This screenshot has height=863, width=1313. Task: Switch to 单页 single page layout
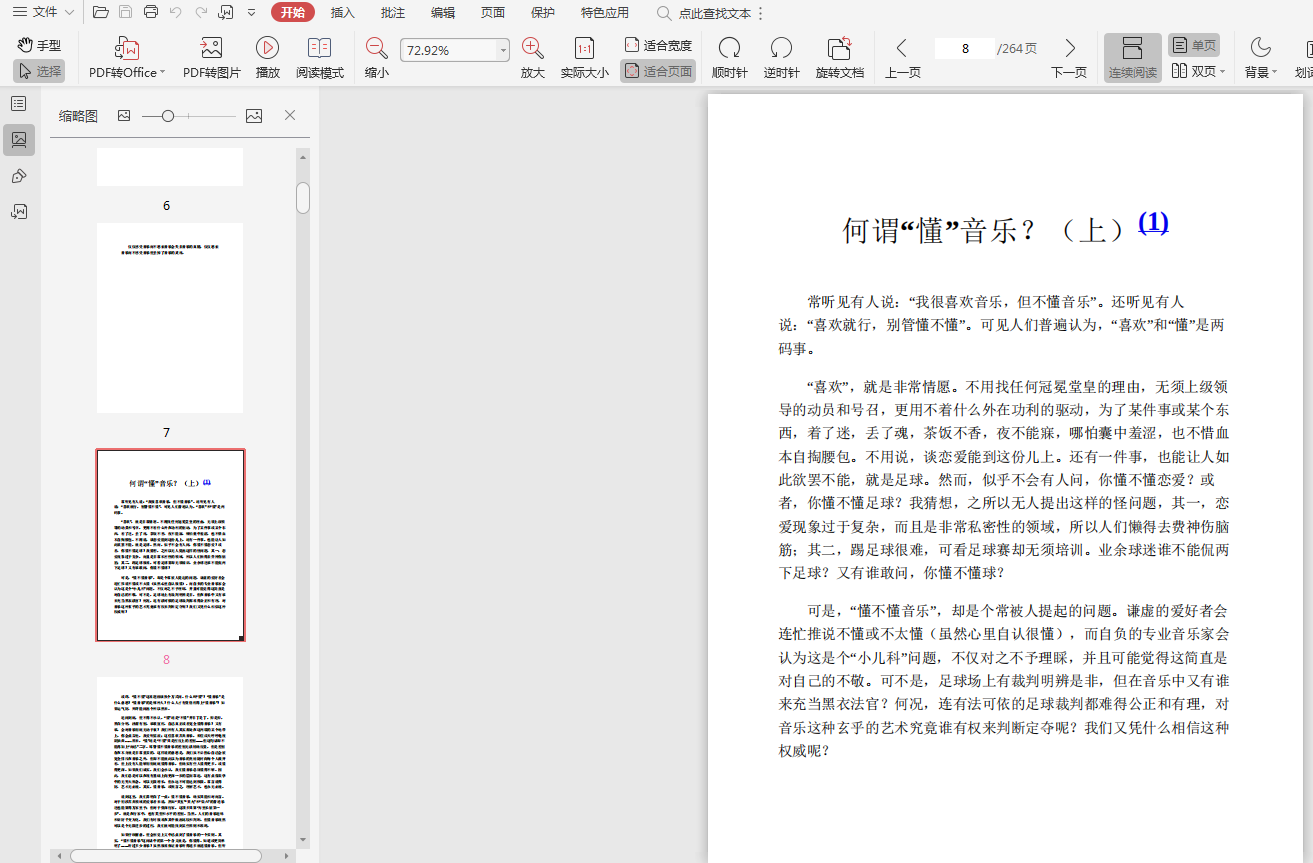(1194, 45)
